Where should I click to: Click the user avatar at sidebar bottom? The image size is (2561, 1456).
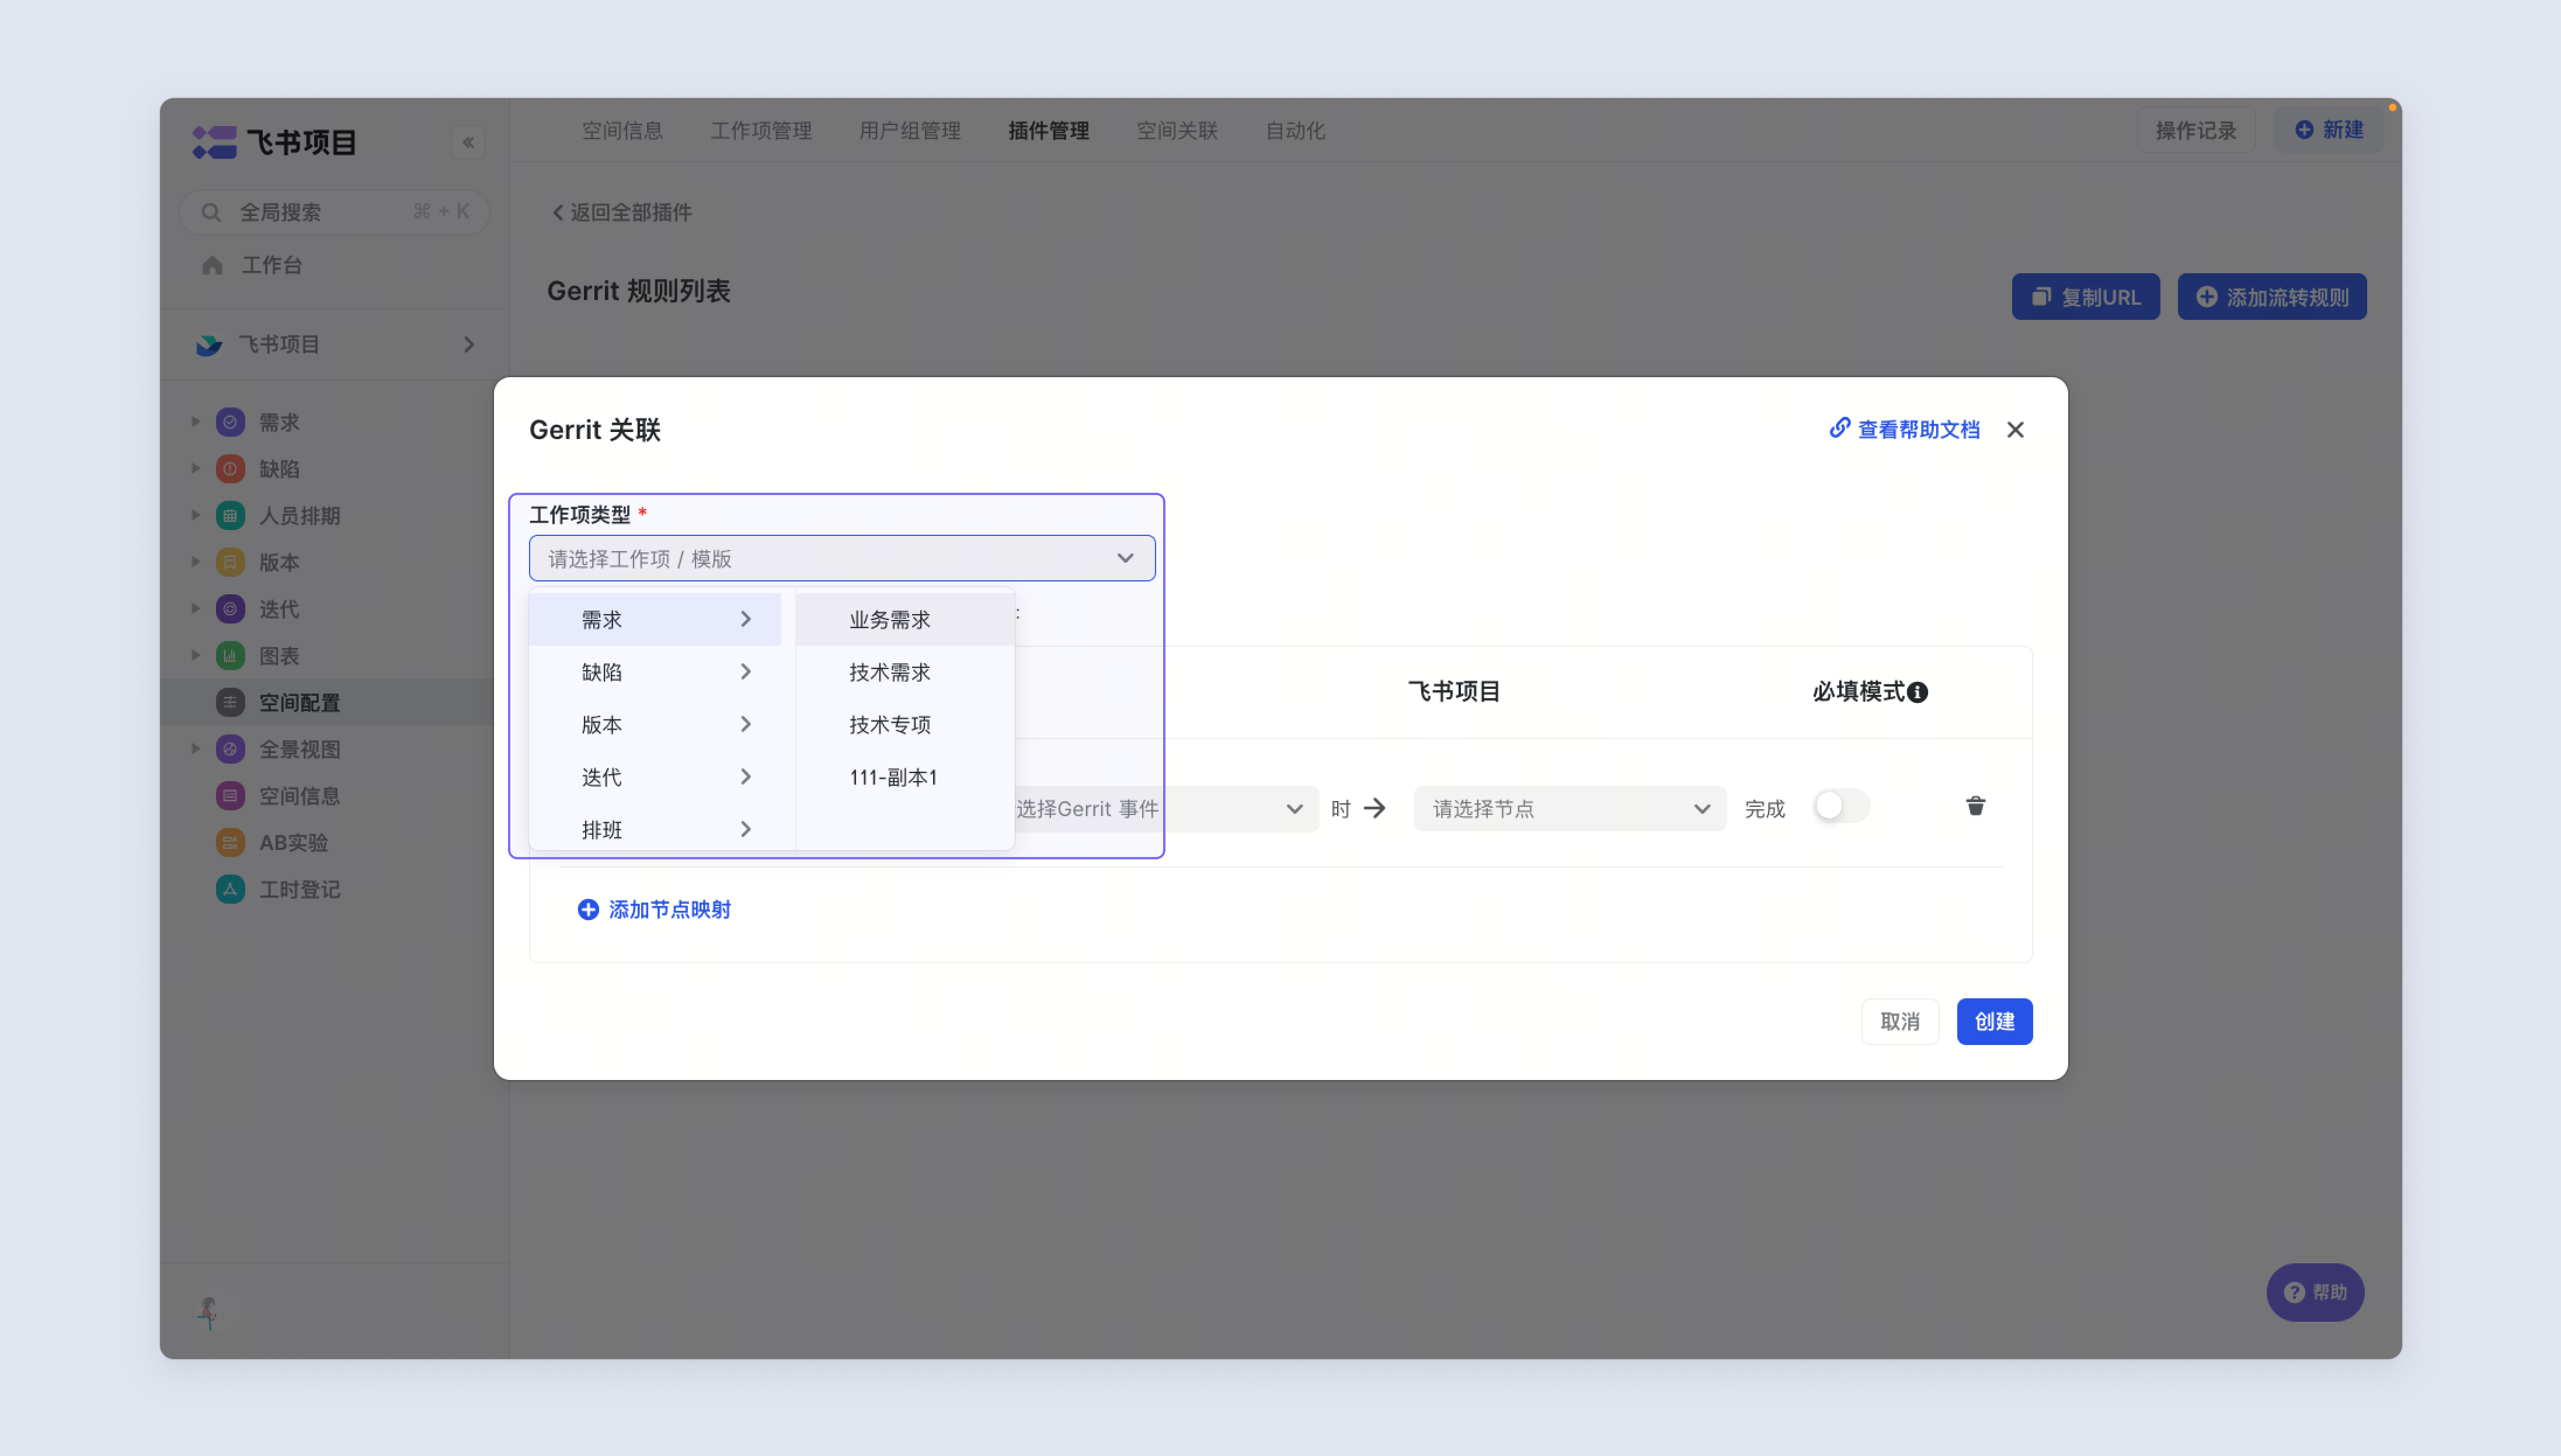pos(209,1312)
